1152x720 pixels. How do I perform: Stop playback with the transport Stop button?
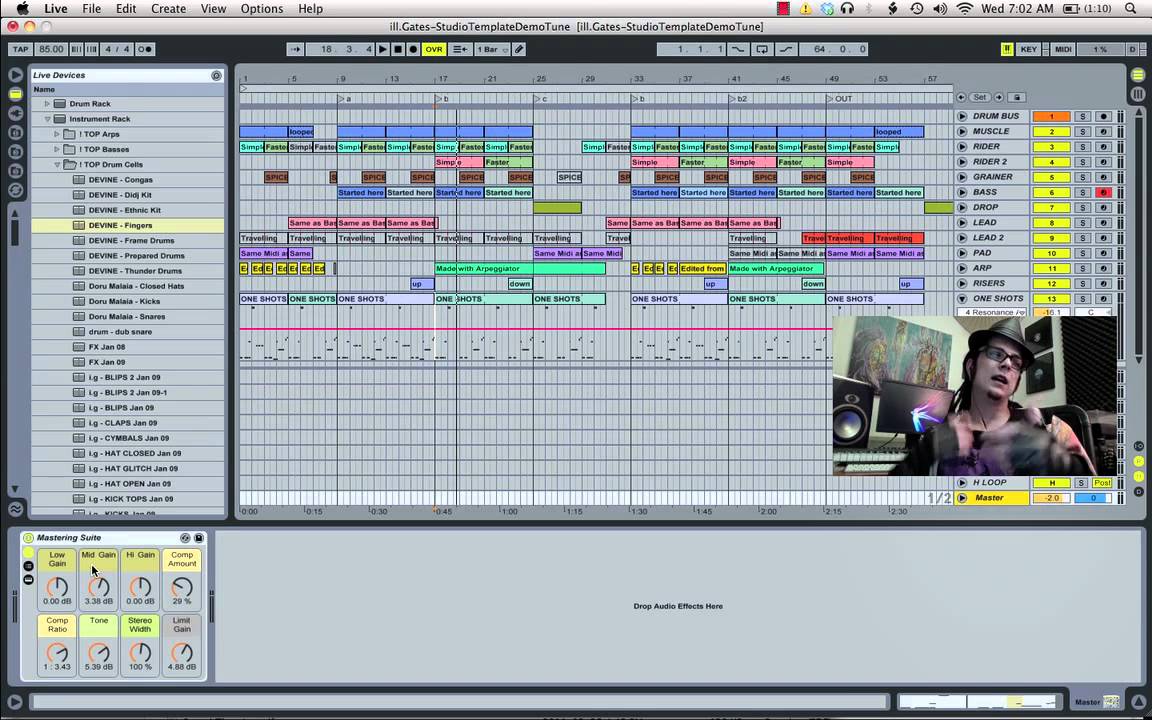click(x=397, y=49)
